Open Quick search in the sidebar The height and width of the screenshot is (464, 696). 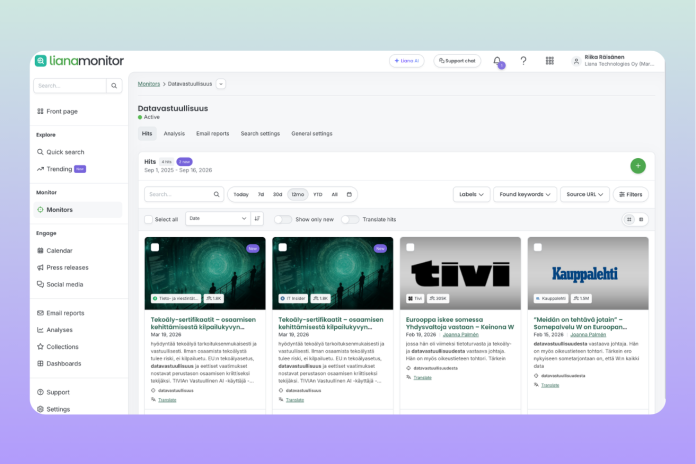coord(60,152)
